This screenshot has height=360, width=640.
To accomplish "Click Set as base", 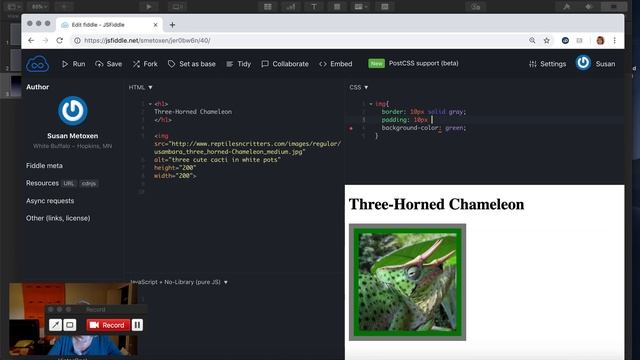I will [192, 64].
